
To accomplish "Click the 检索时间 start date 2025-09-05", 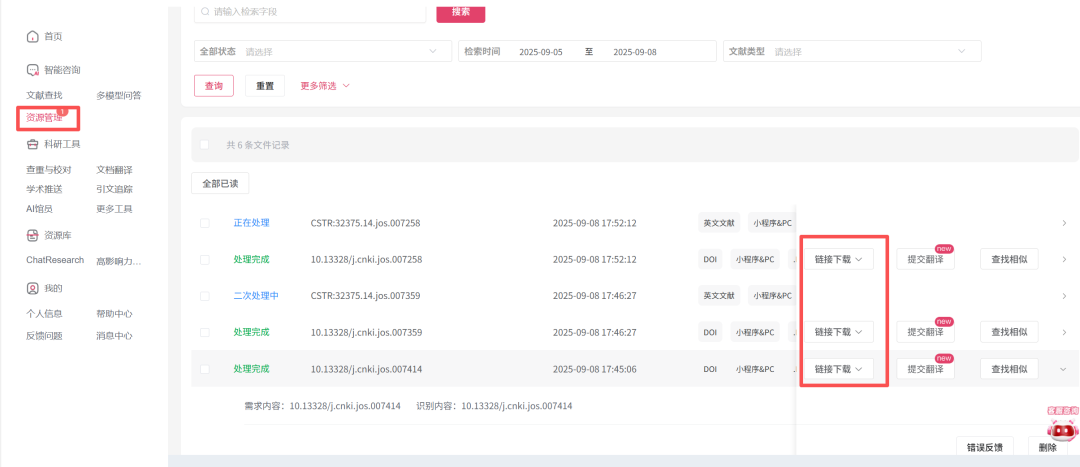I will (541, 52).
